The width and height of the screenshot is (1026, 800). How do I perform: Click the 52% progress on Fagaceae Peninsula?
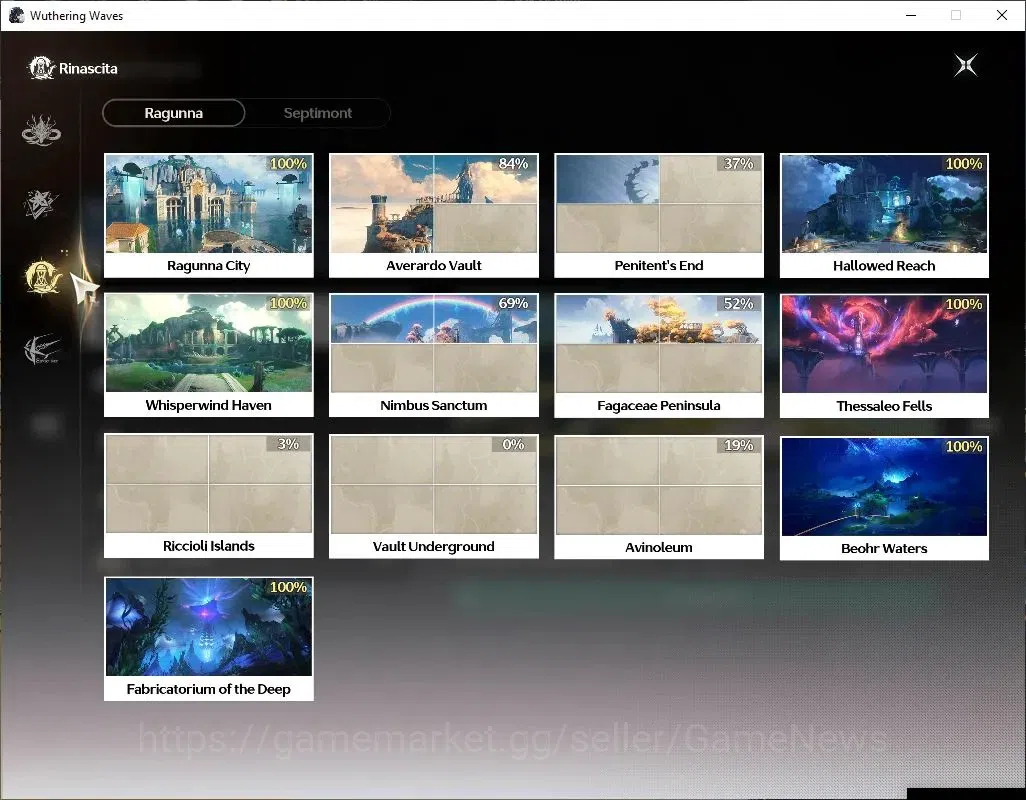click(x=739, y=304)
